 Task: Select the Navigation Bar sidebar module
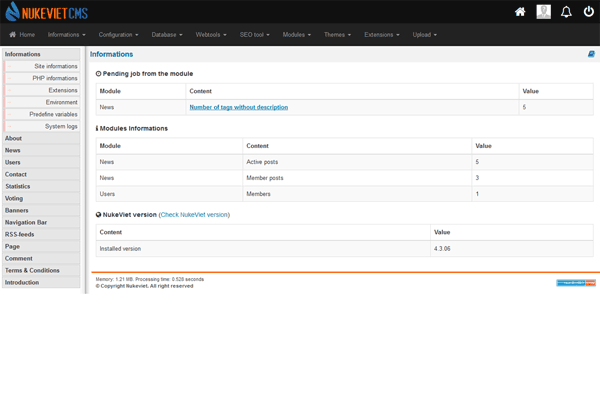tap(26, 222)
